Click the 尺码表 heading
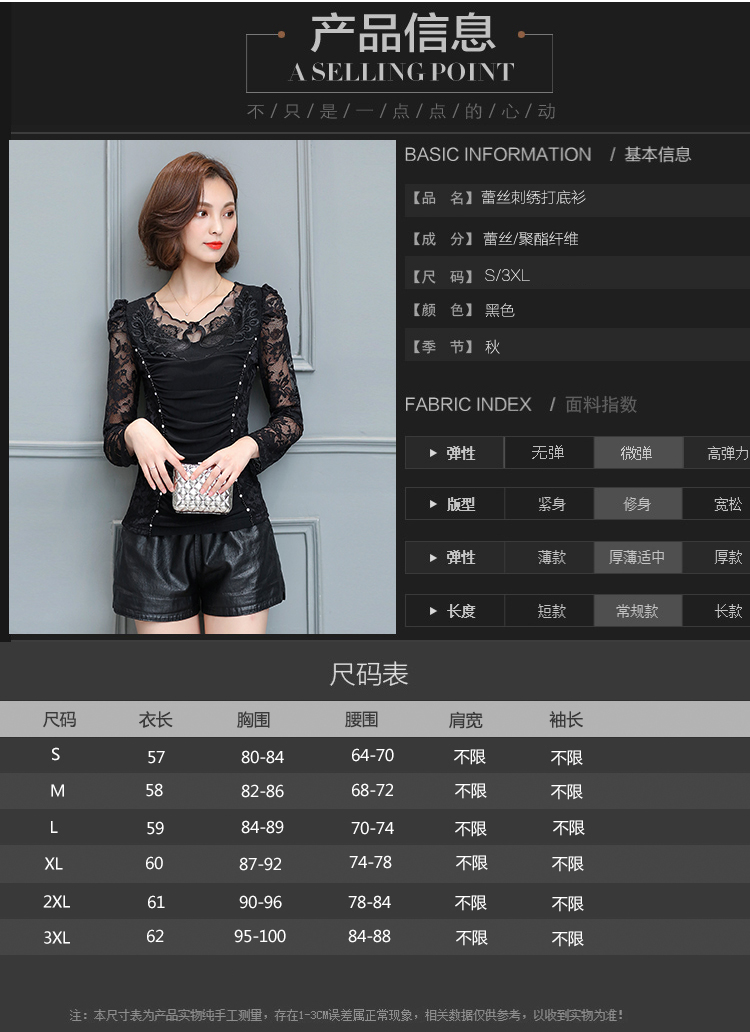This screenshot has height=1032, width=750. (x=369, y=675)
